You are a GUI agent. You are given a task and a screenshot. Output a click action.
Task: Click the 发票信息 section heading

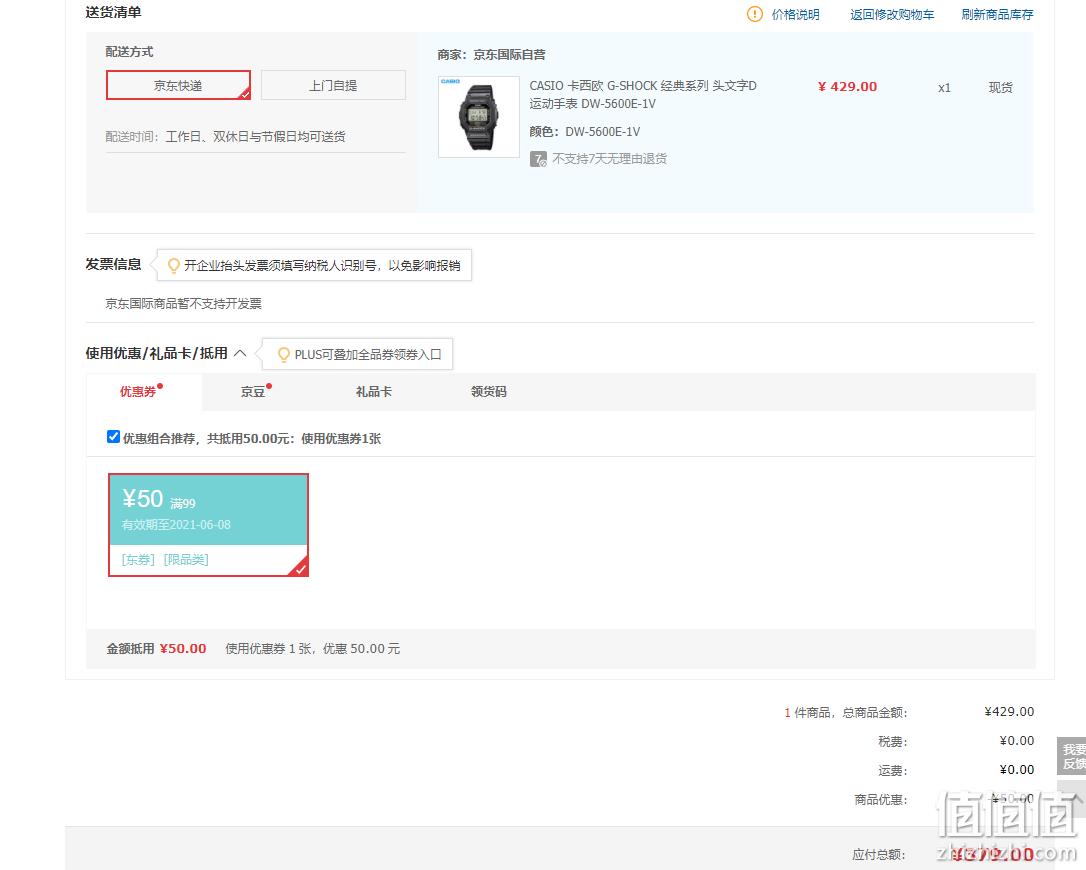click(113, 264)
